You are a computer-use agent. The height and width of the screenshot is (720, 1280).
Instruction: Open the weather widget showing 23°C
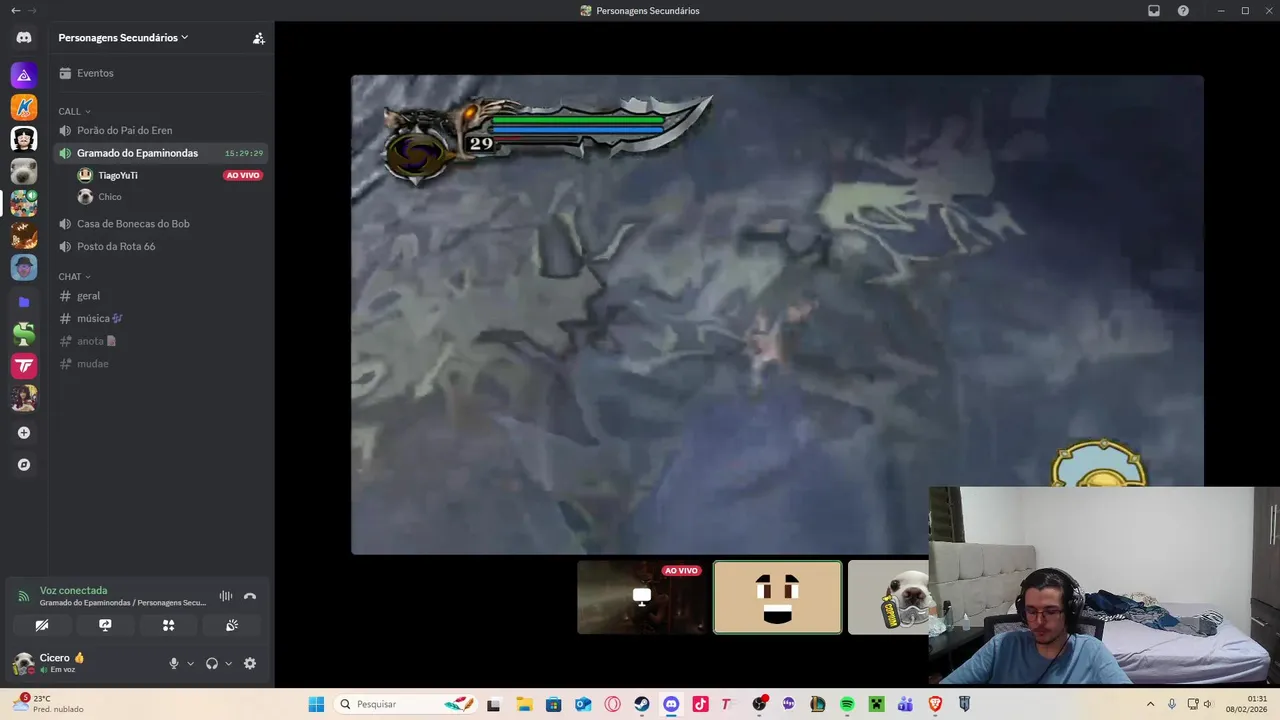pos(48,704)
